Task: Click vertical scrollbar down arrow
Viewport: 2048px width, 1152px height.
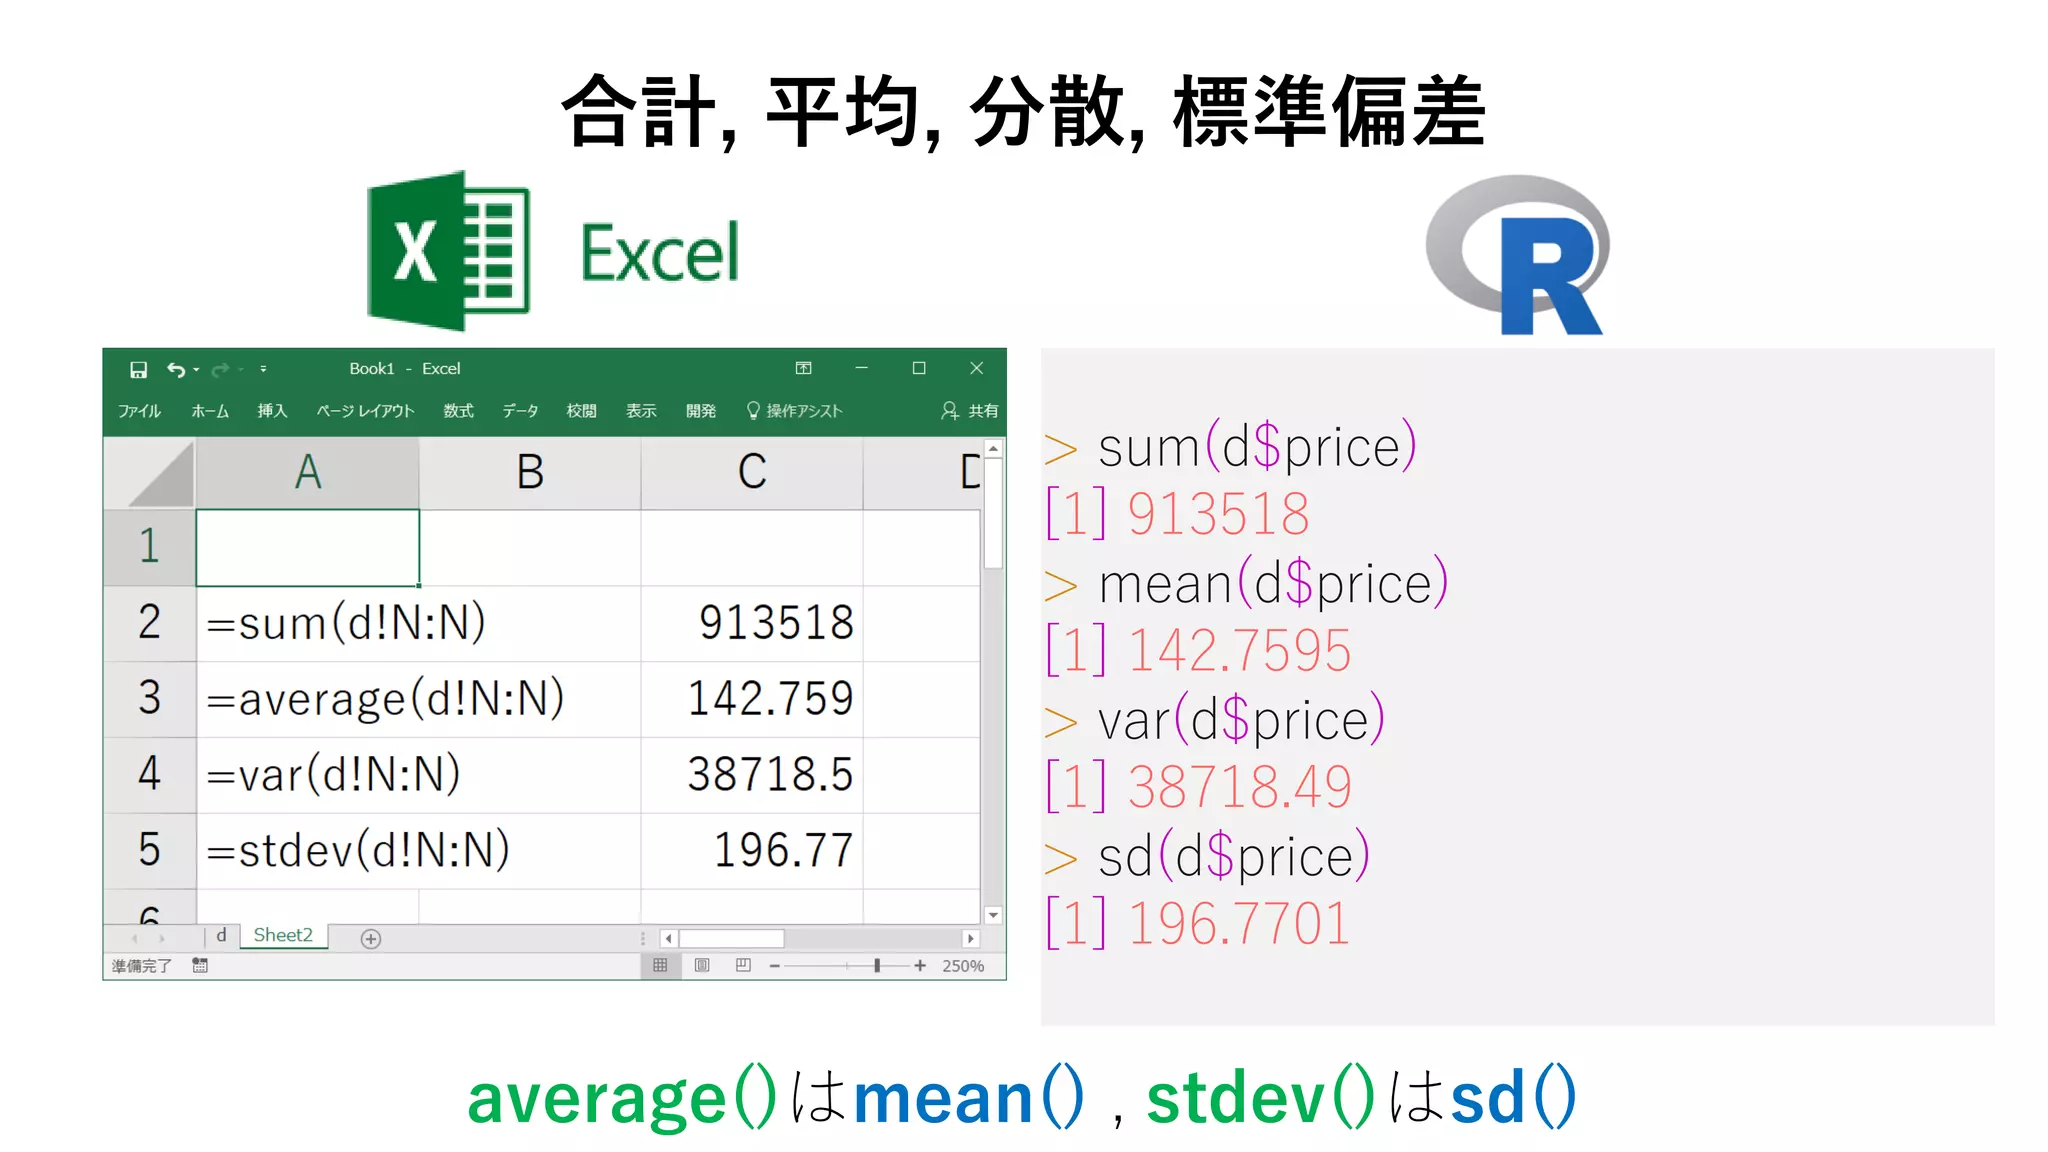Action: pos(993,915)
